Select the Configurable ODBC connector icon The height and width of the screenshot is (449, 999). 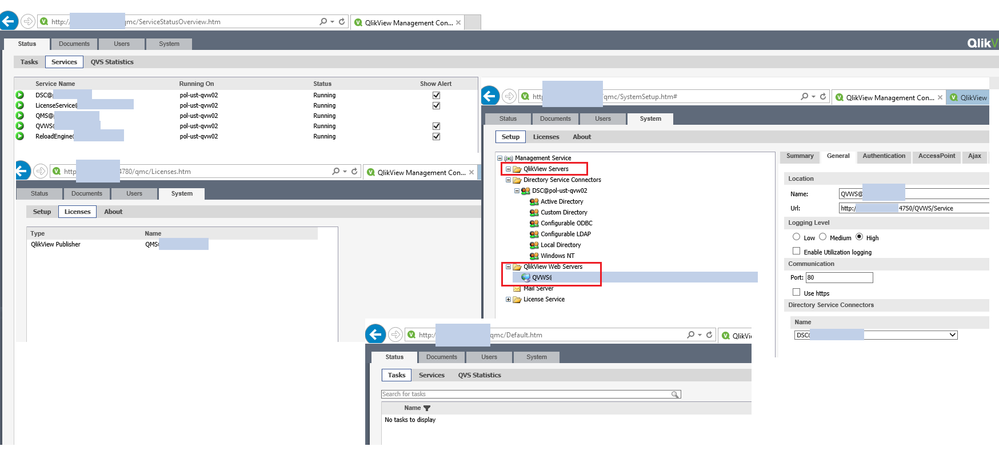point(534,223)
